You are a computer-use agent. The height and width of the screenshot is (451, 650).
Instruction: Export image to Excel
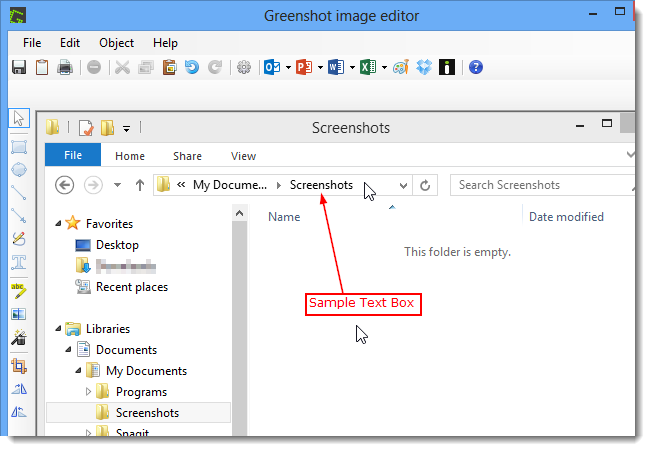tap(368, 67)
